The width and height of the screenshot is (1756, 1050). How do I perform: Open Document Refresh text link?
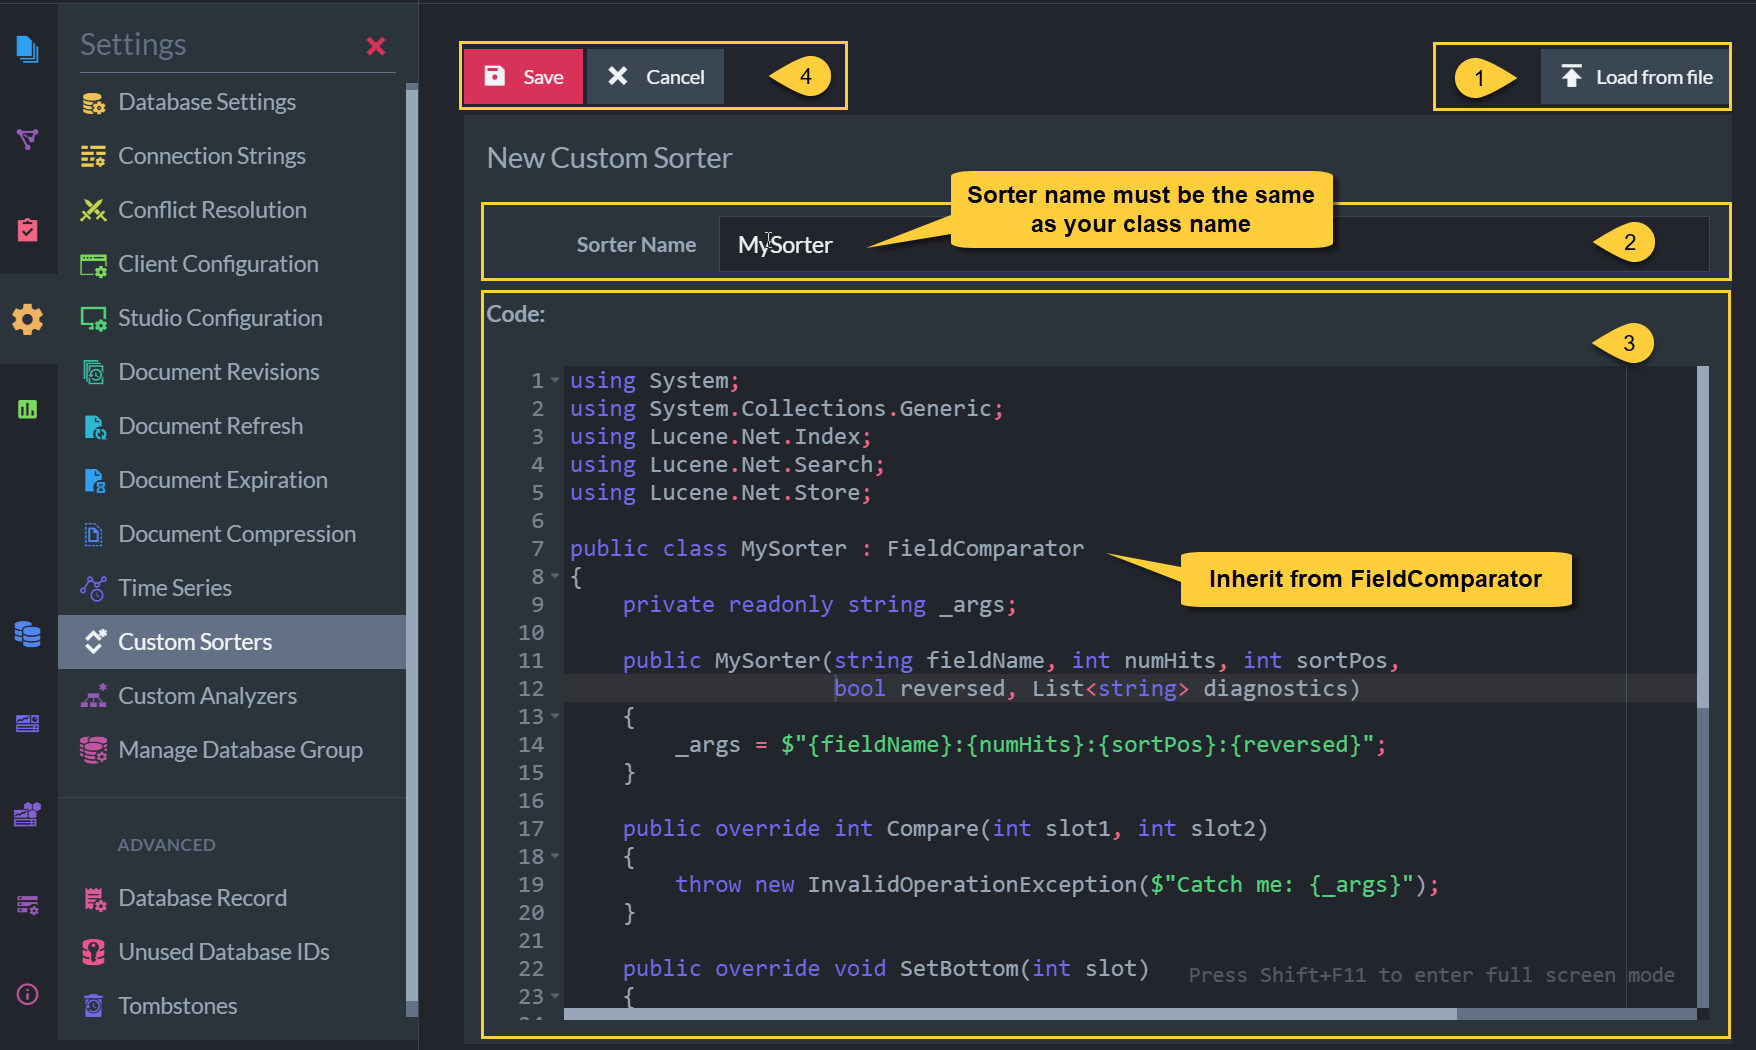coord(210,426)
